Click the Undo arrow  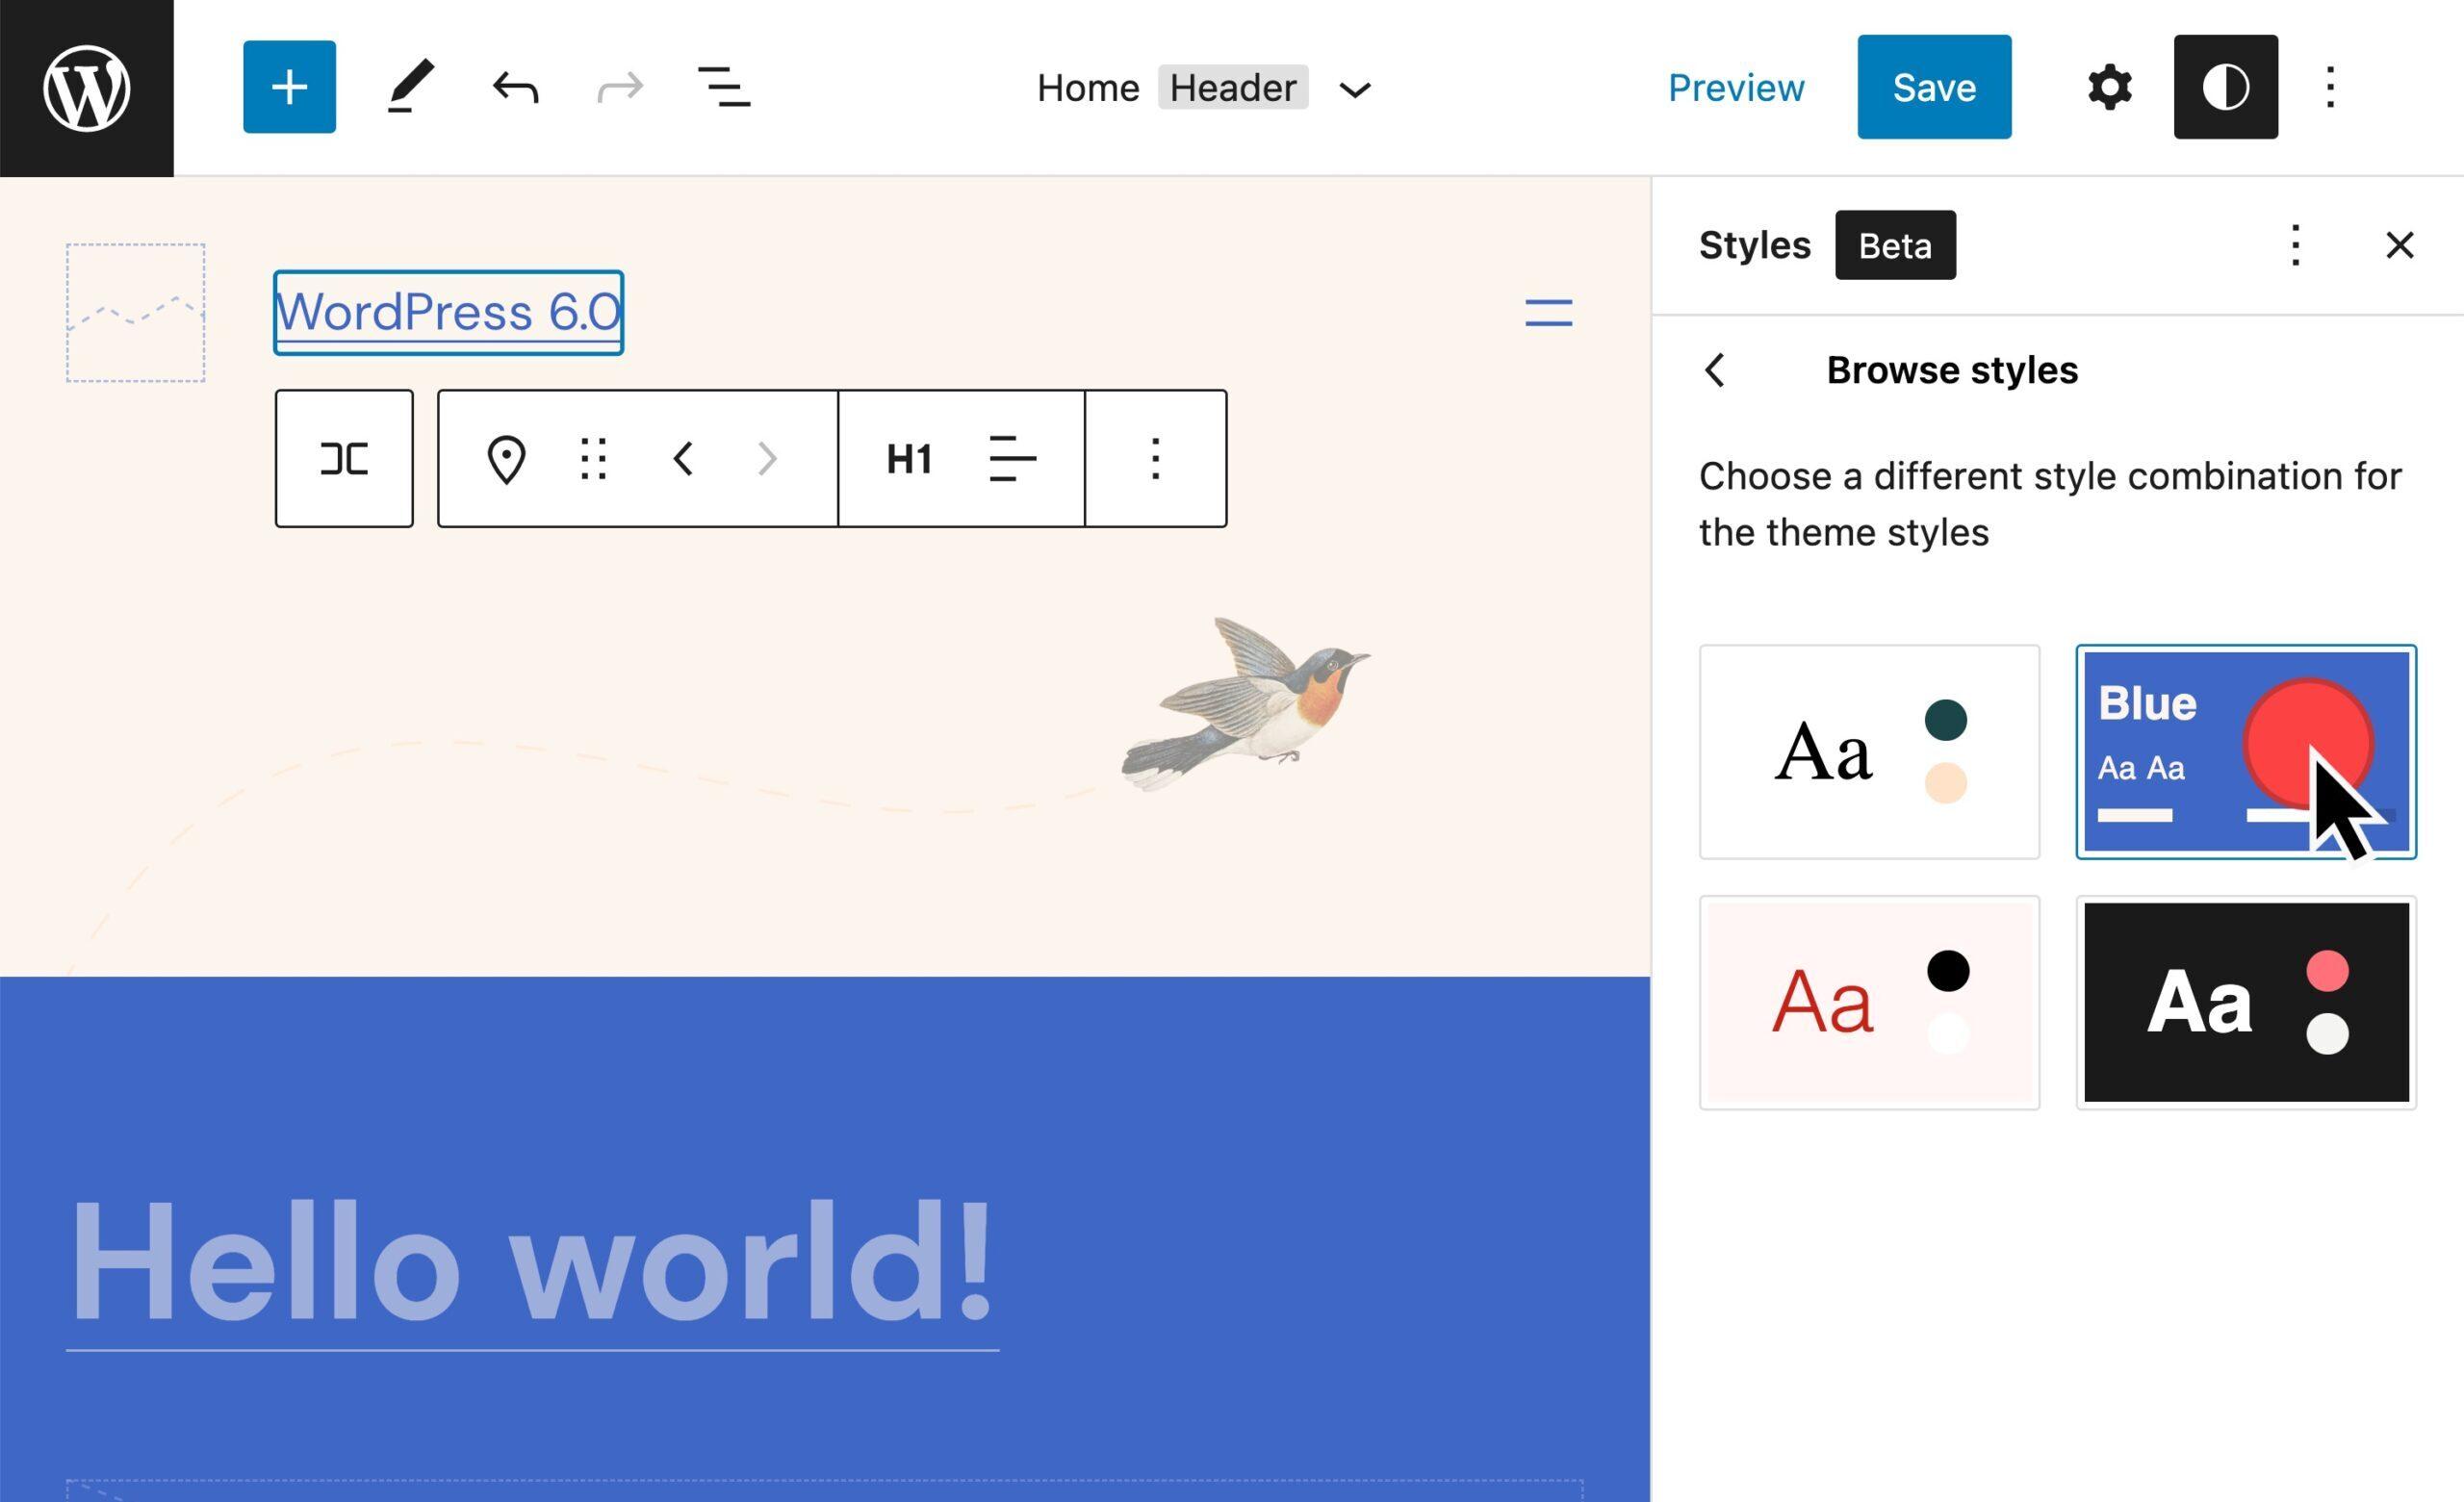(x=516, y=88)
